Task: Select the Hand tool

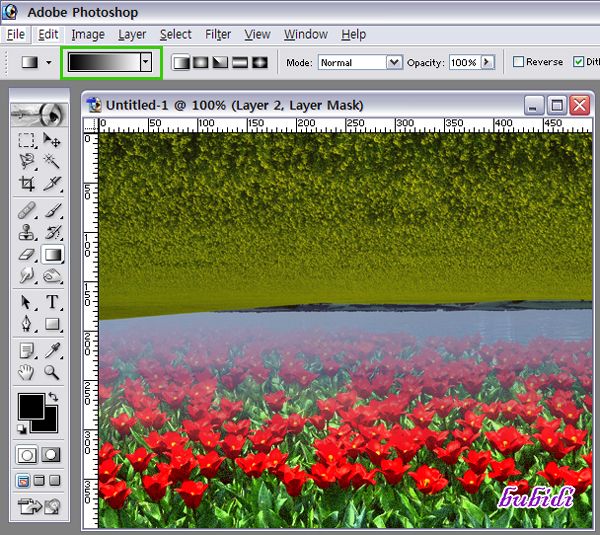Action: (26, 372)
